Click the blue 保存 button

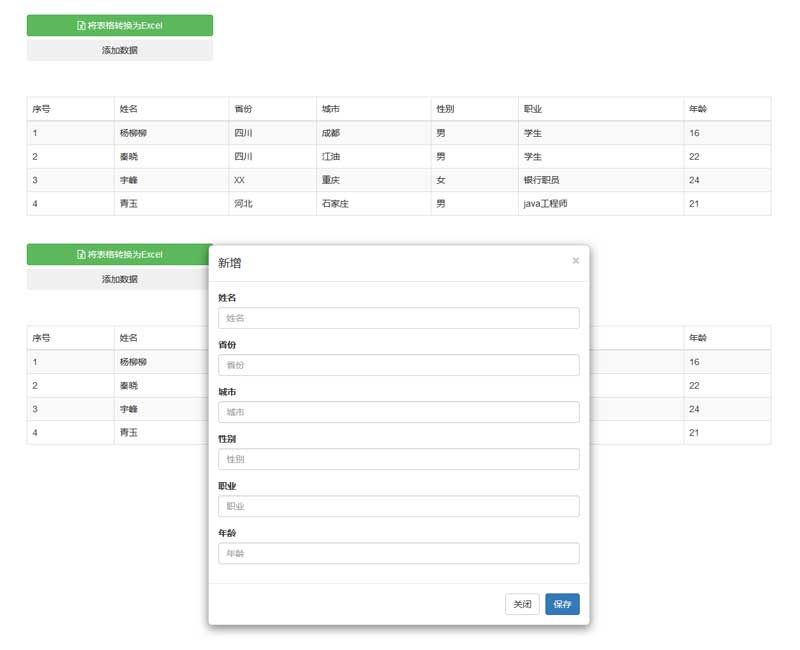coord(562,604)
